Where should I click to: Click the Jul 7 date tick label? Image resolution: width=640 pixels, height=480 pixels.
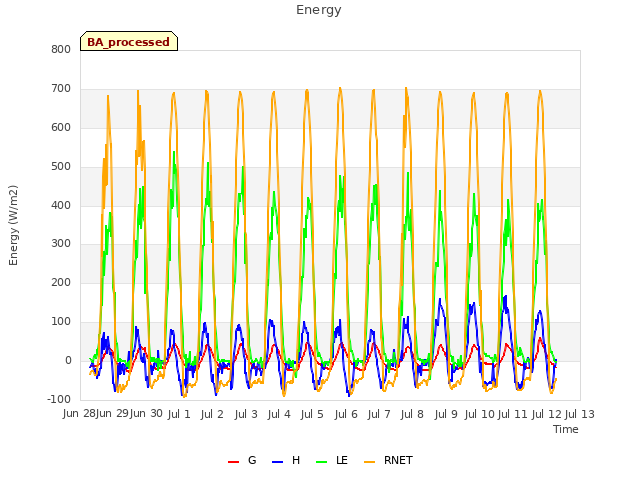pyautogui.click(x=379, y=414)
